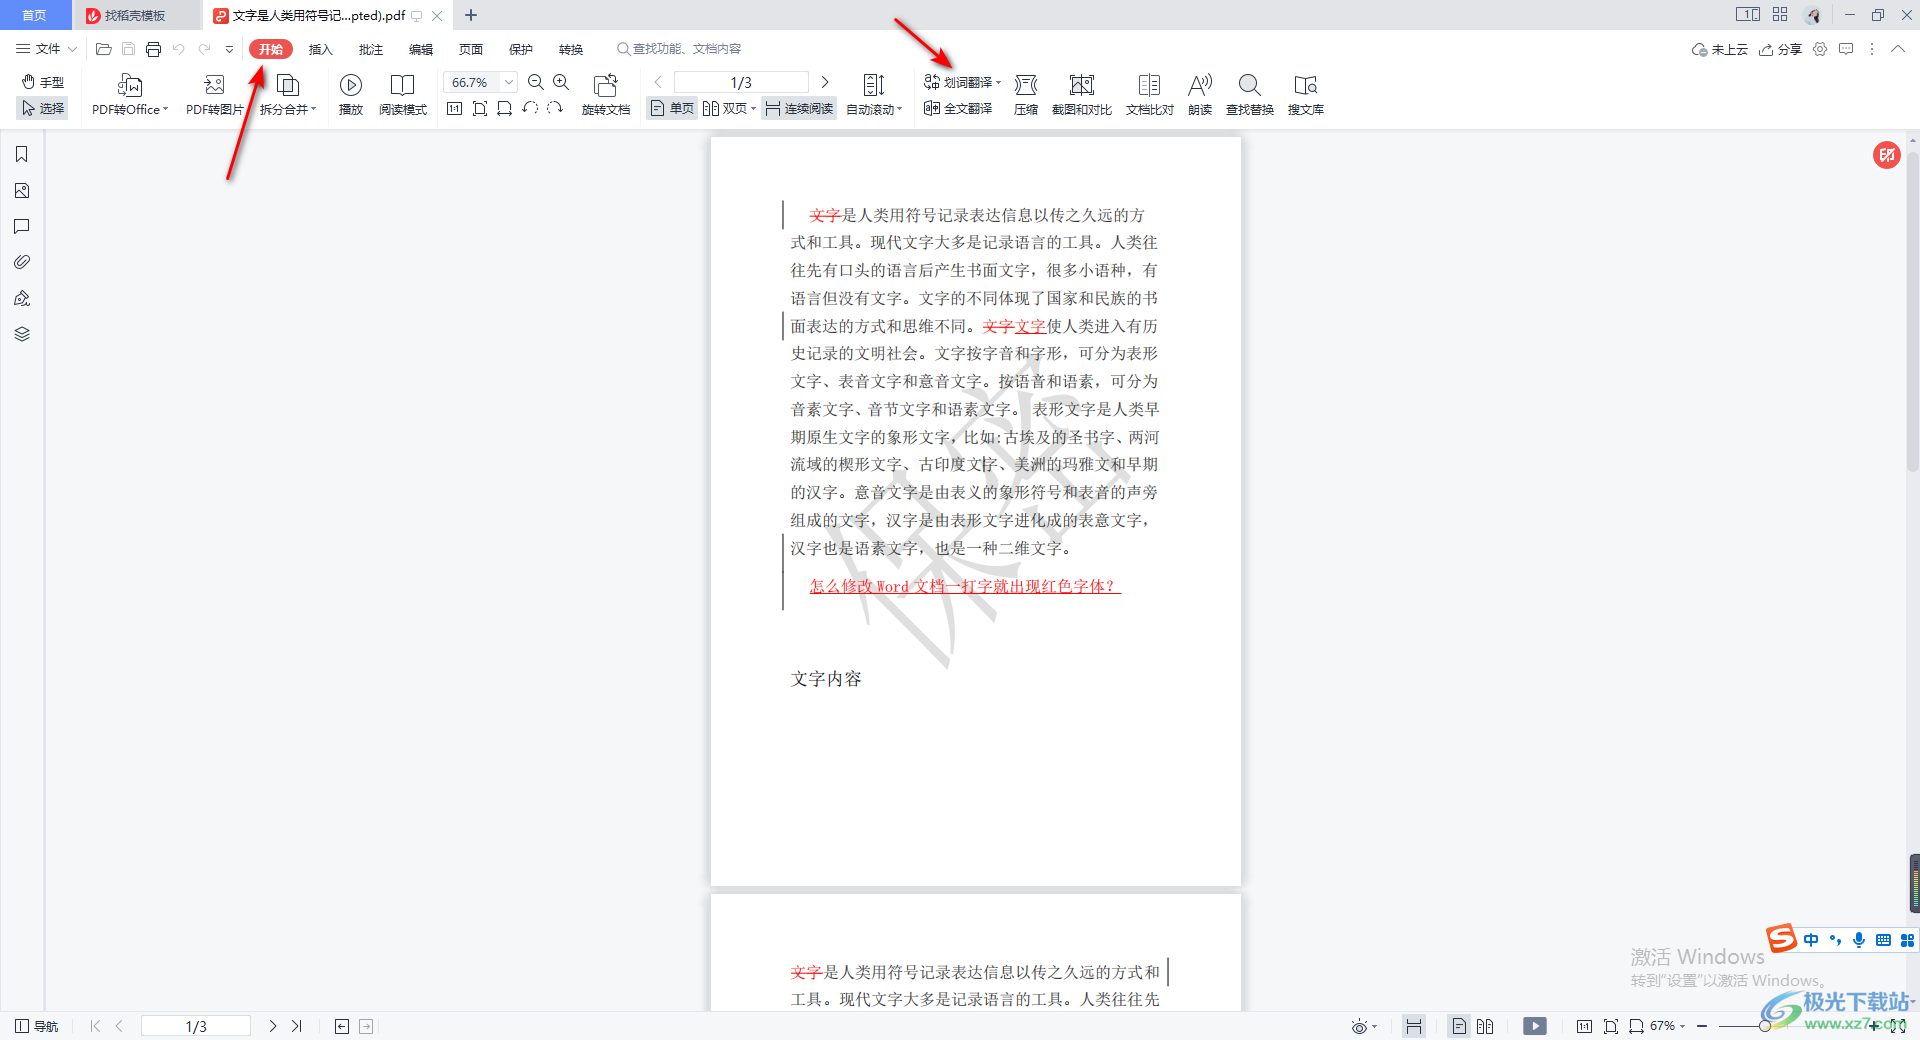Go to previous page arrow in toolbar

click(x=658, y=82)
